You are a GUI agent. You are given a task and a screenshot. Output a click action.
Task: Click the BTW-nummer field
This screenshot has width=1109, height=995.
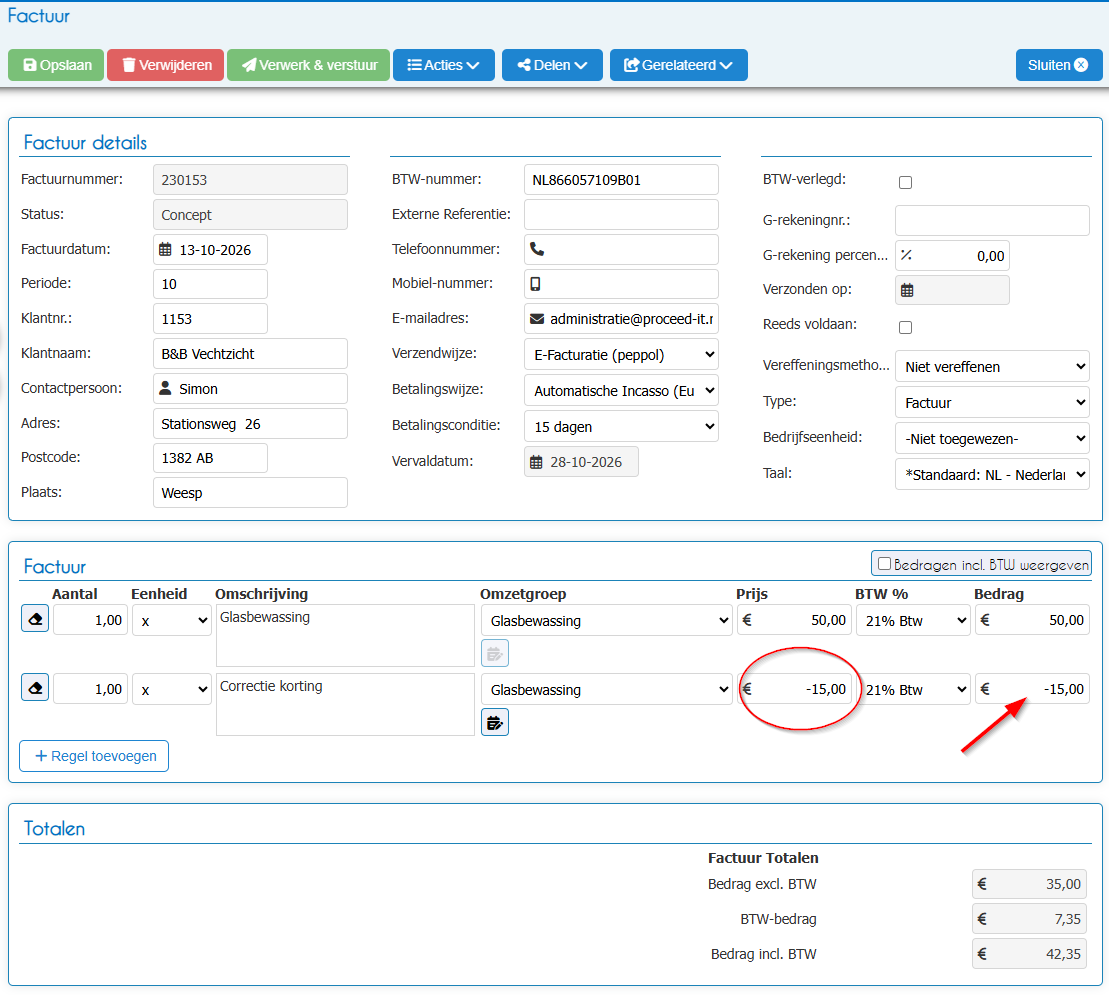622,180
